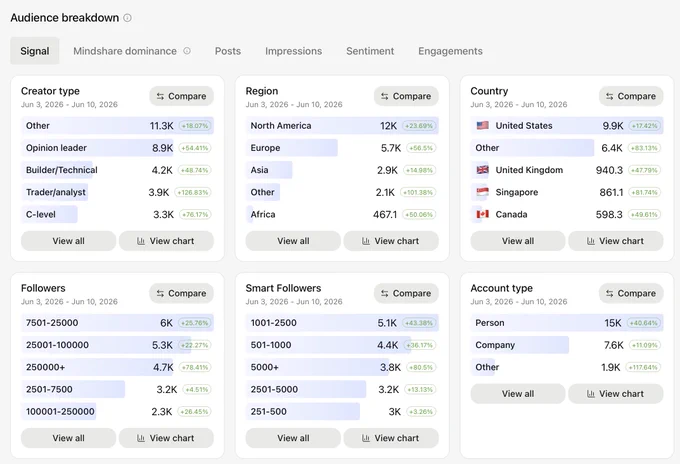Click the North America row

pyautogui.click(x=342, y=125)
